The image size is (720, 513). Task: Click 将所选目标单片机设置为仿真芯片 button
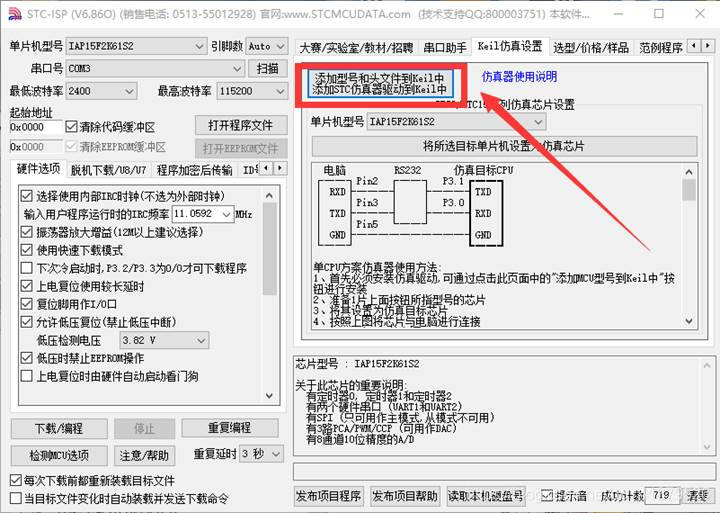pyautogui.click(x=504, y=146)
